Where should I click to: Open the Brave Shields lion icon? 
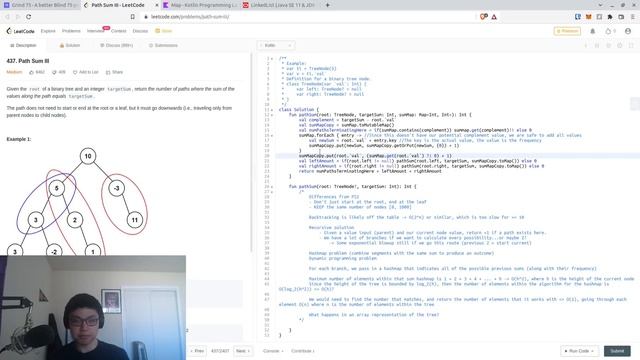(483, 17)
